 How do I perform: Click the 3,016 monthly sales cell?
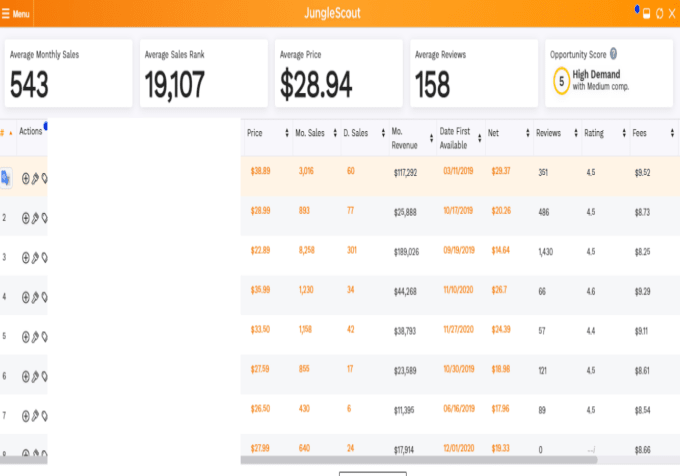pyautogui.click(x=306, y=171)
